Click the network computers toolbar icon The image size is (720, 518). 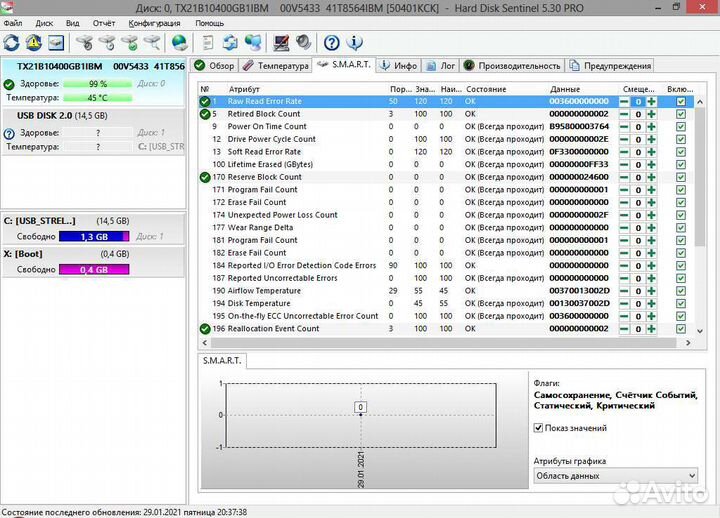pyautogui.click(x=253, y=43)
